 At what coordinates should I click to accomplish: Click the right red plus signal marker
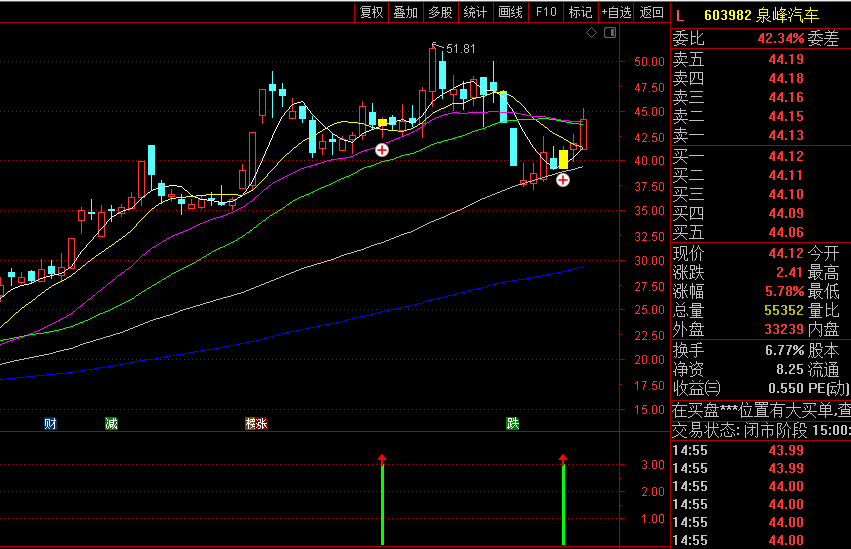563,180
